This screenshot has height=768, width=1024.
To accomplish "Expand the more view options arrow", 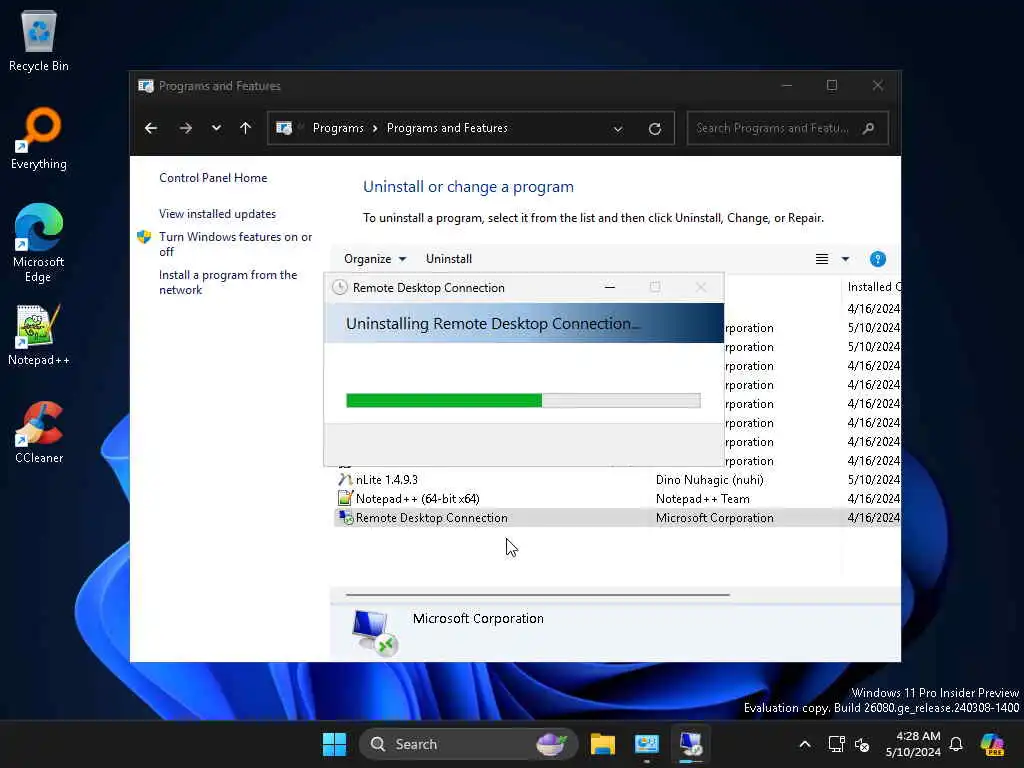I will [845, 259].
